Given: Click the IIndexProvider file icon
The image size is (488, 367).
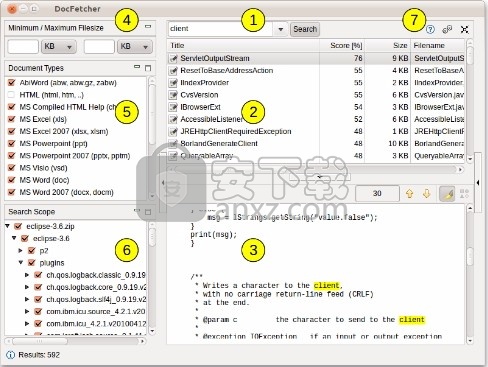Looking at the screenshot, I should click(x=173, y=83).
